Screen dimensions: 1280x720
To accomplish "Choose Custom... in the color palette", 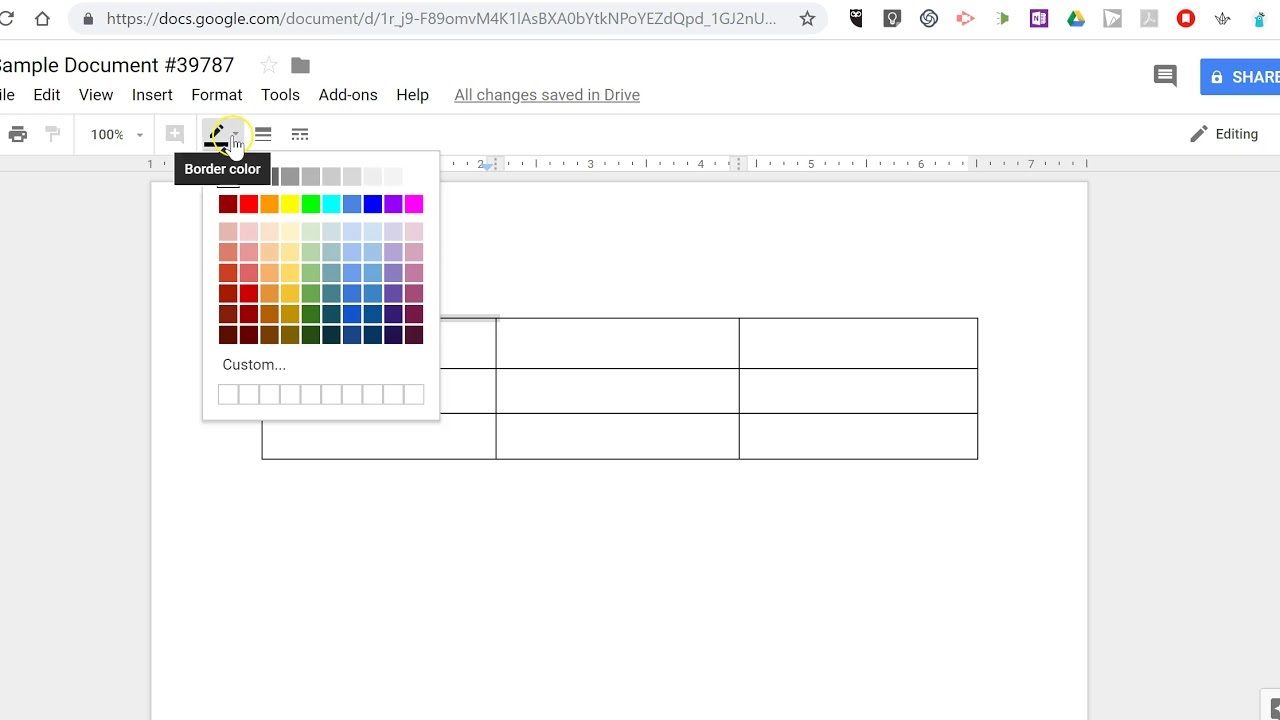I will (x=254, y=365).
